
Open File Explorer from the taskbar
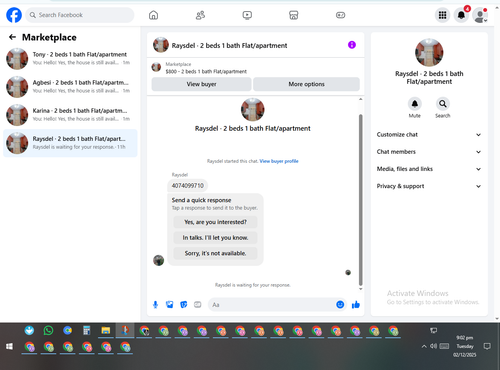(x=106, y=330)
